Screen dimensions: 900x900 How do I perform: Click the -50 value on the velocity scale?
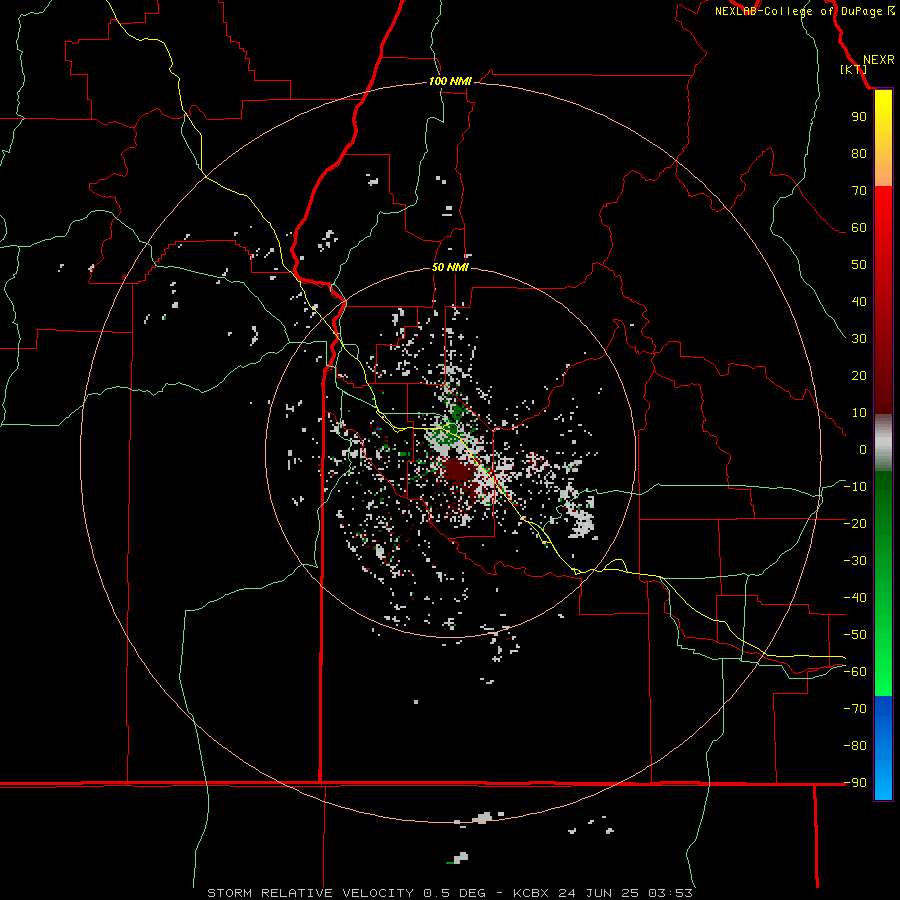[855, 635]
